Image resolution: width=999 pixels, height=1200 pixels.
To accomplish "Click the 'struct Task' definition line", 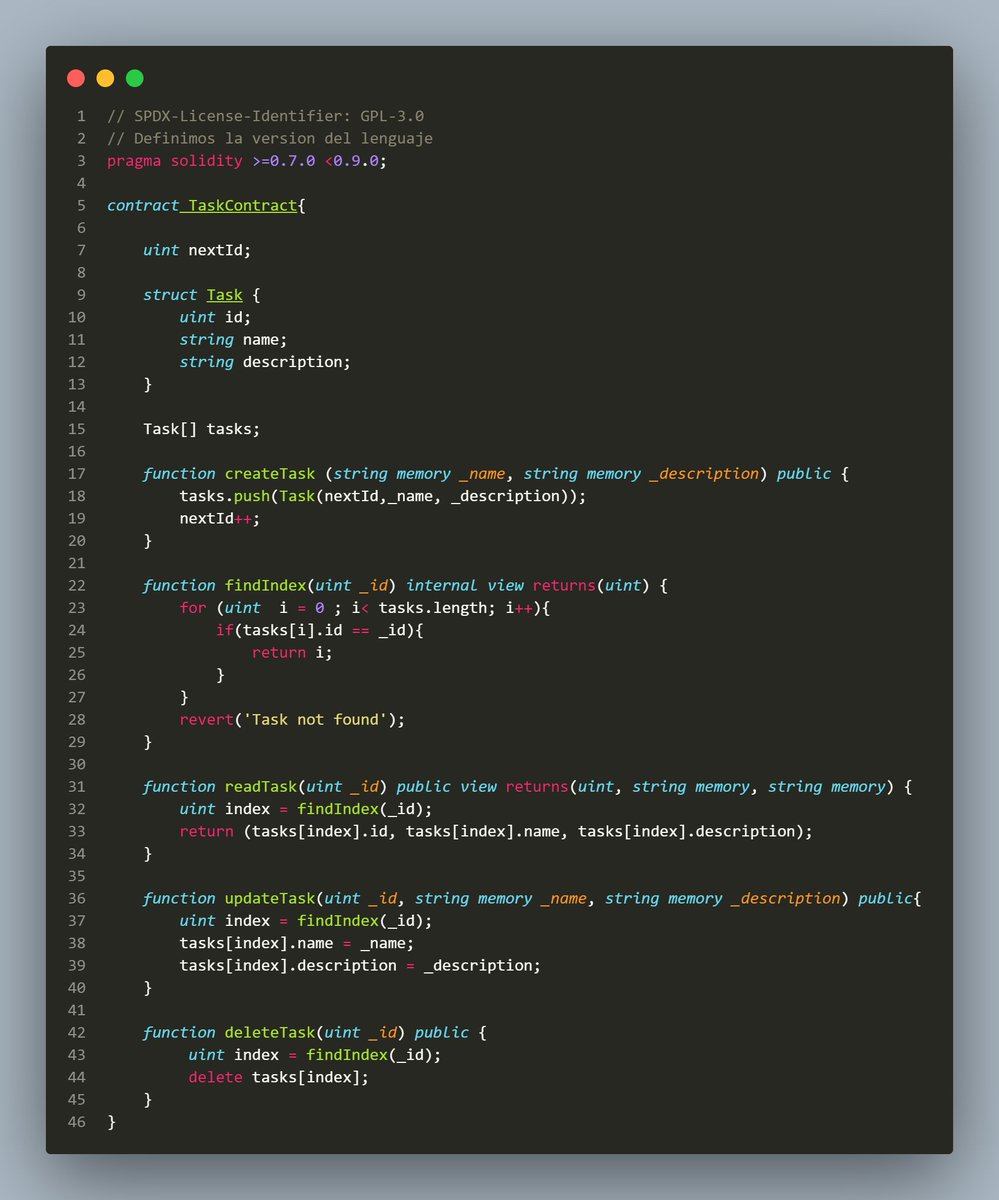I will 202,295.
